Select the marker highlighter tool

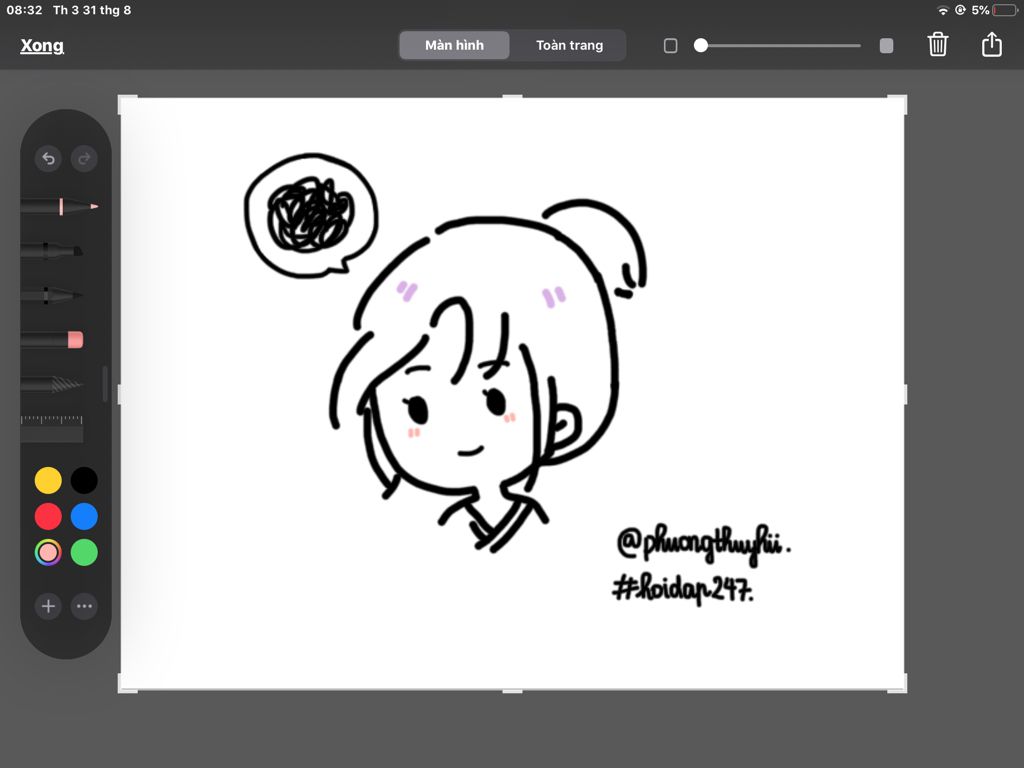52,251
